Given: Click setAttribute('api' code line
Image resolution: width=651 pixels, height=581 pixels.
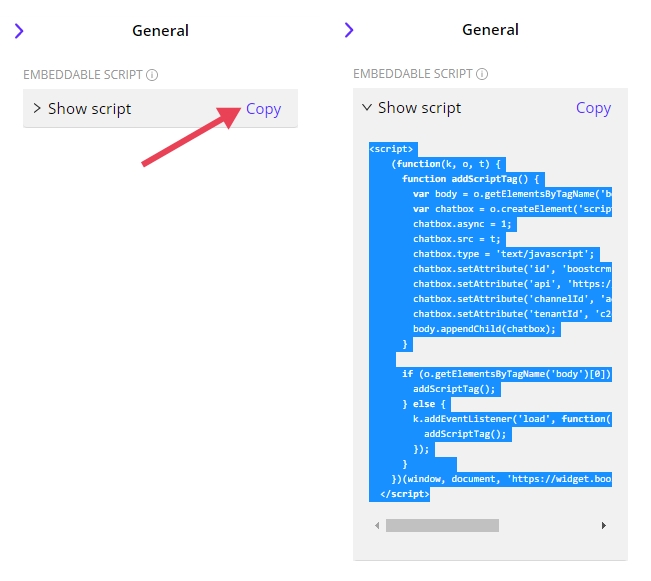Looking at the screenshot, I should [512, 284].
